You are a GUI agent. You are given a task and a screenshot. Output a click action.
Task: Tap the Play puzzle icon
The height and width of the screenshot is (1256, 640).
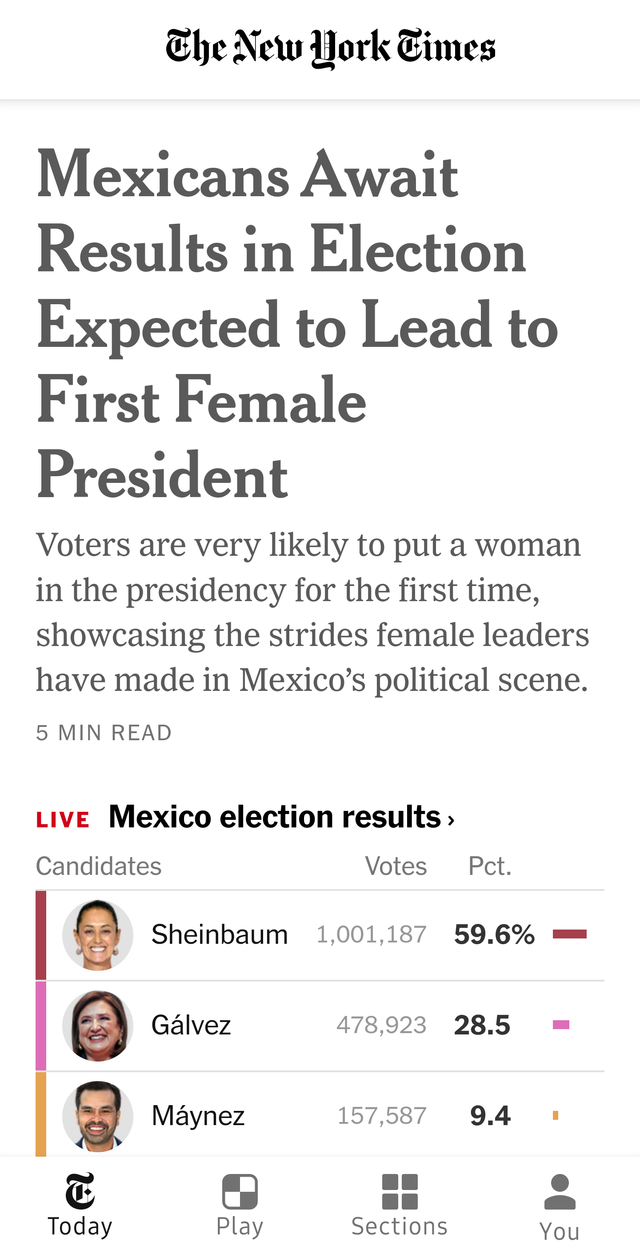click(x=240, y=1191)
